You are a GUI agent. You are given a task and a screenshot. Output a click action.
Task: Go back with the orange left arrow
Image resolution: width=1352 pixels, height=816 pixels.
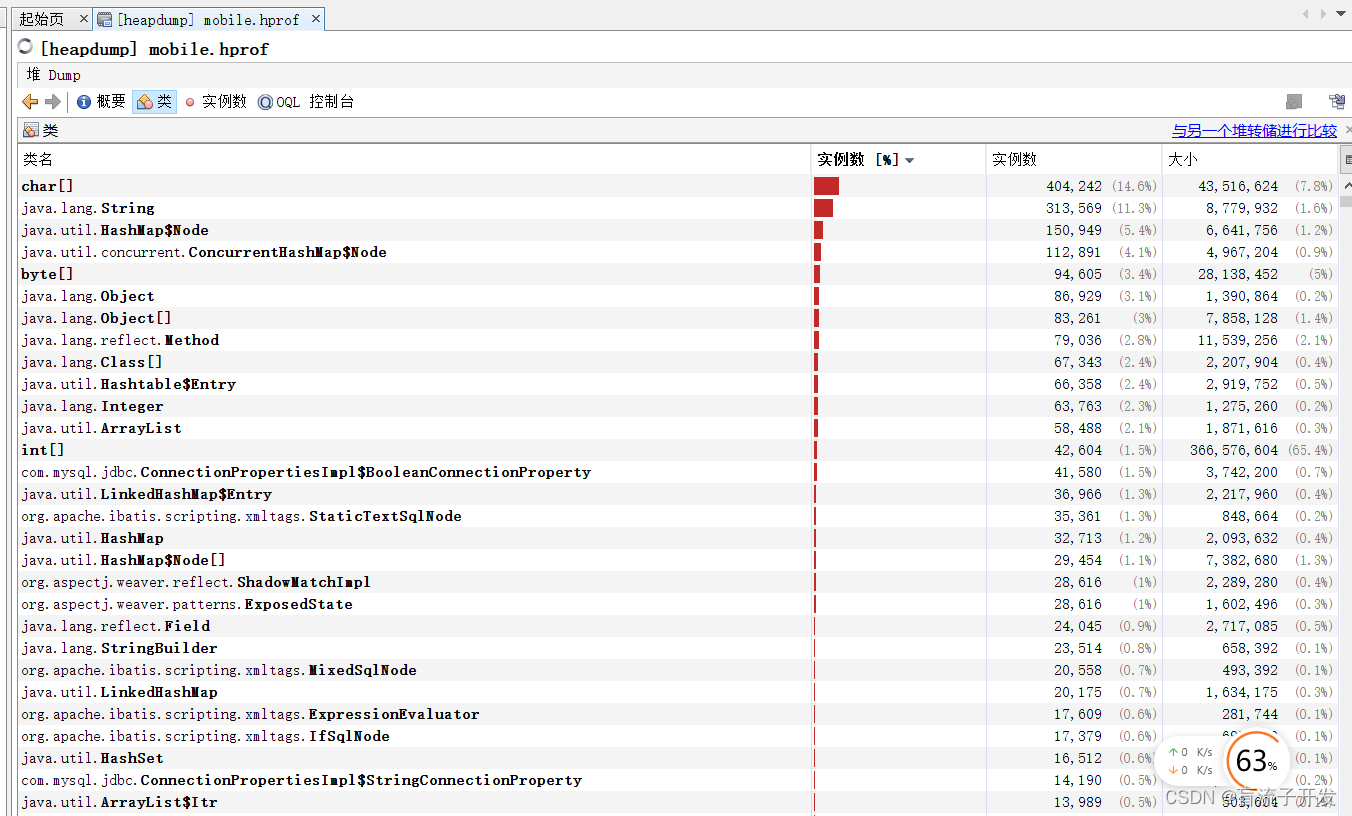click(x=30, y=102)
